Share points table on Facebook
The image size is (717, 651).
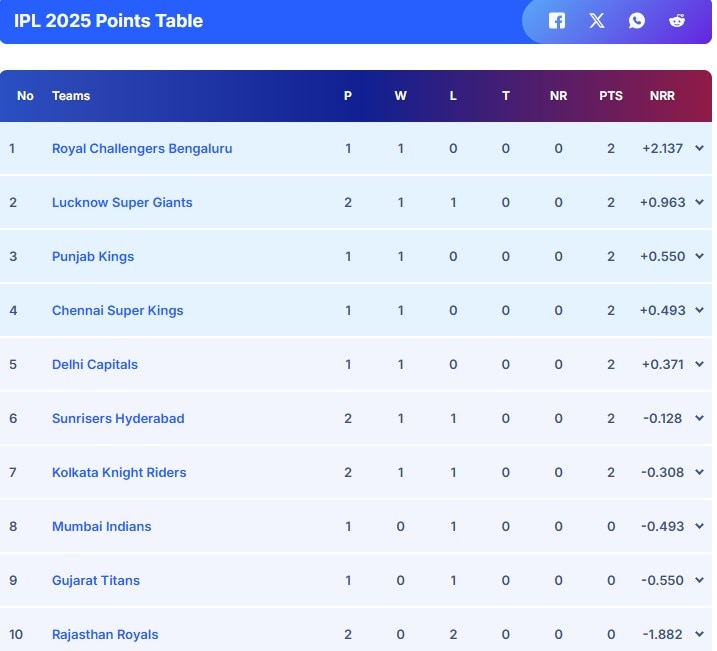tap(557, 20)
